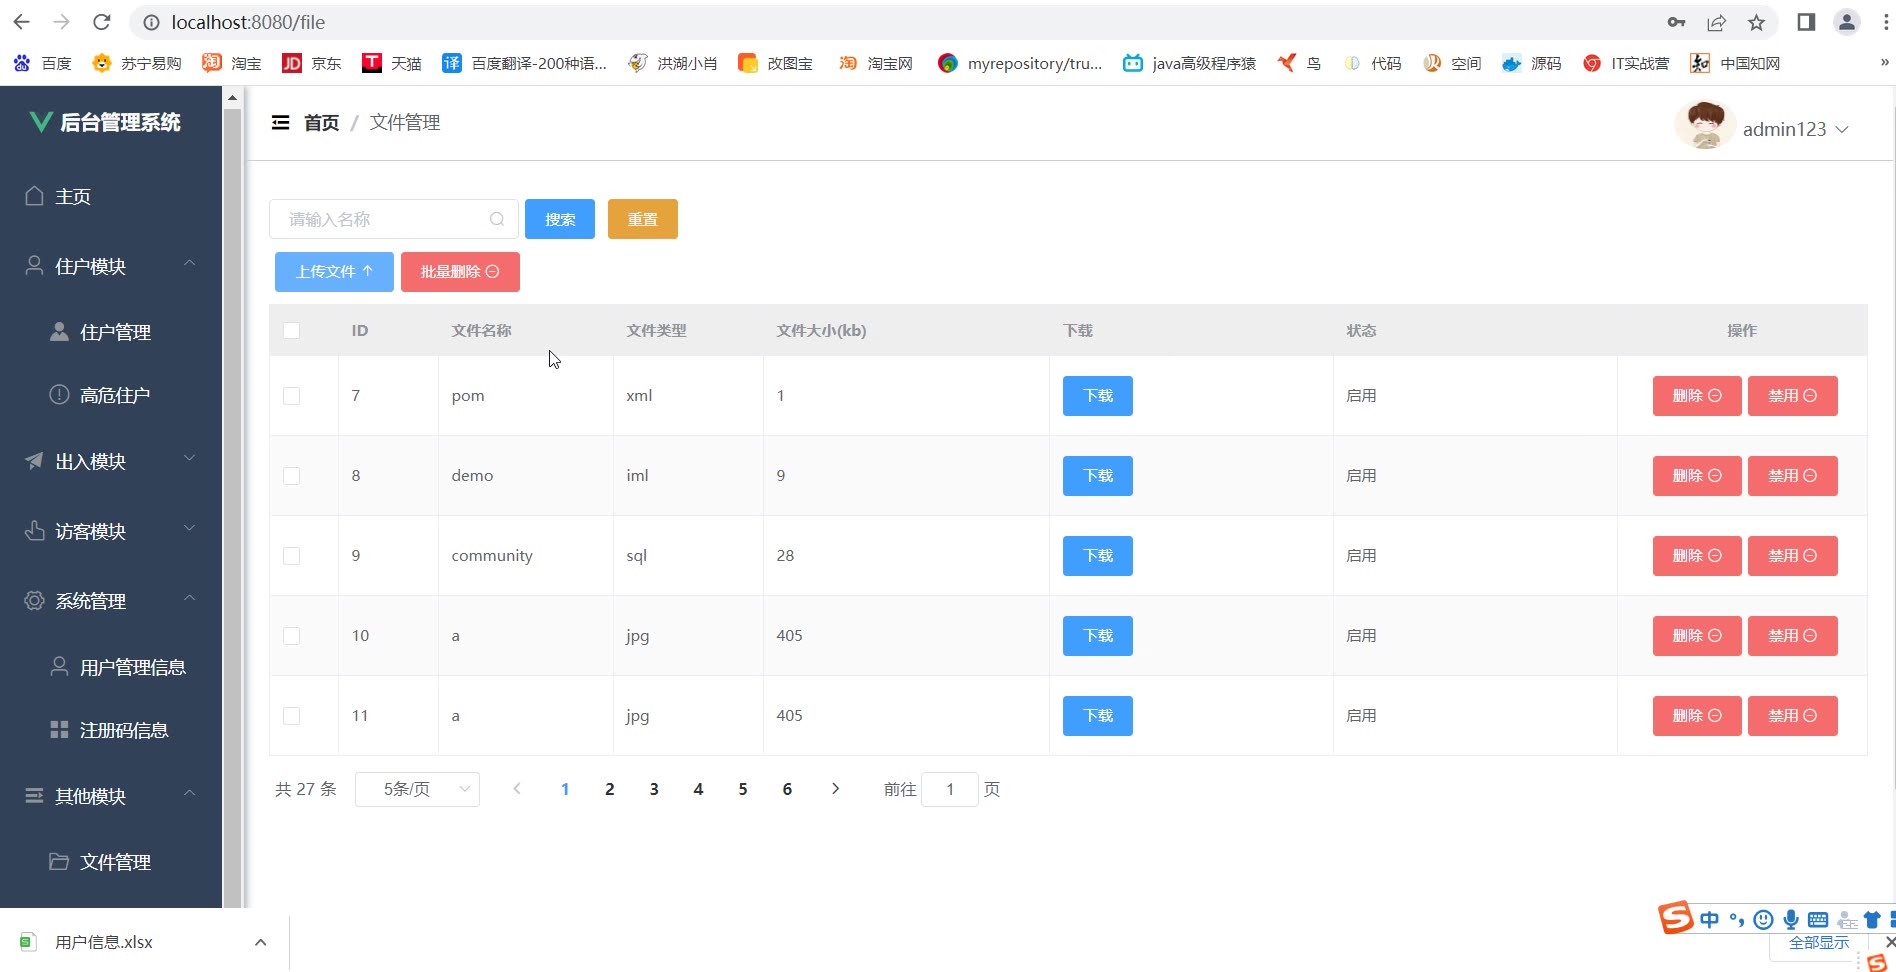
Task: Toggle the browser side panel icon
Action: 1806,22
